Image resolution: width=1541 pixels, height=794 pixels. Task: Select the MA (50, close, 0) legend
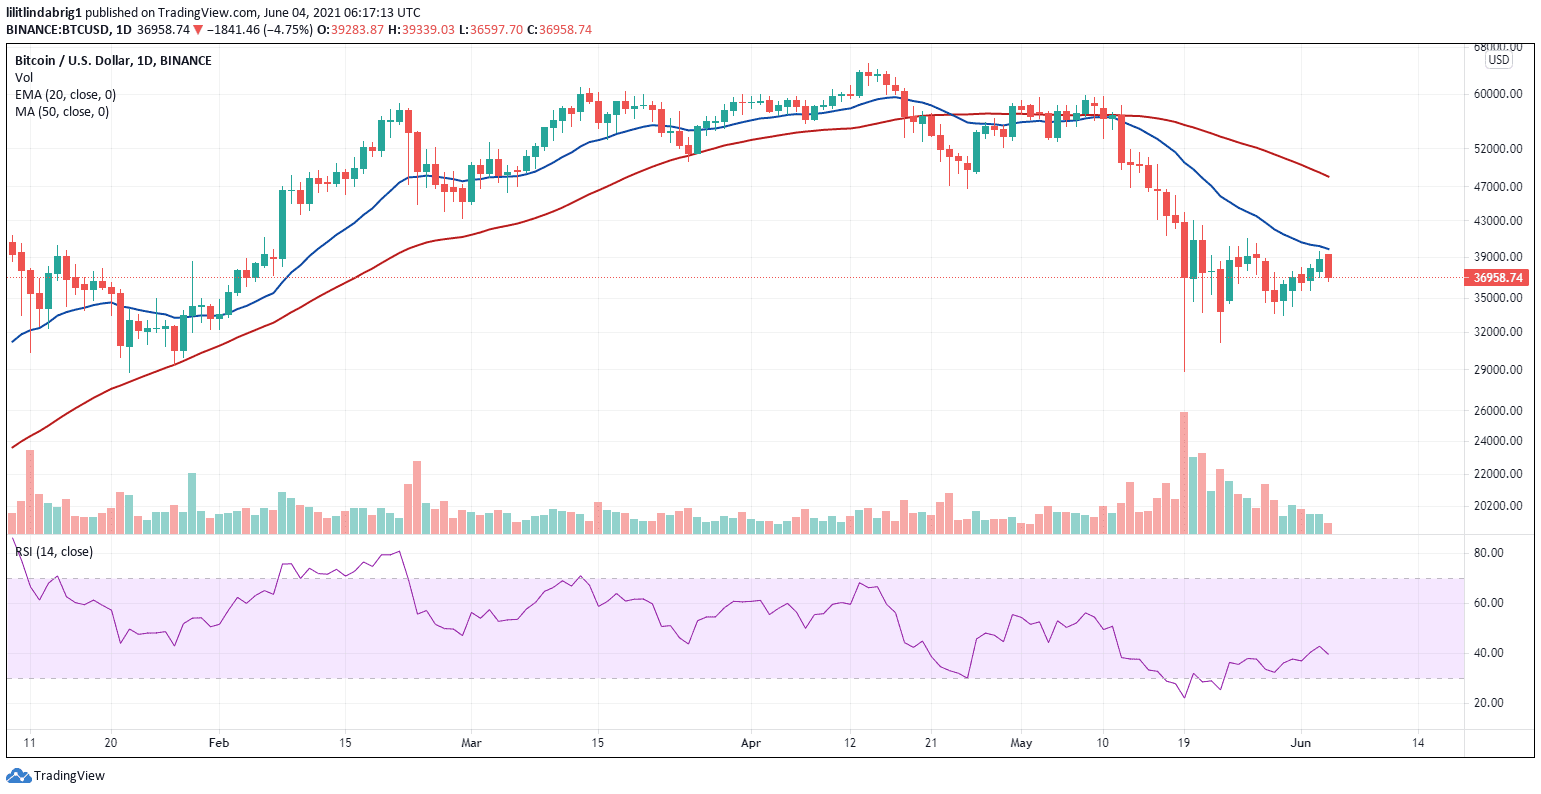pyautogui.click(x=62, y=111)
